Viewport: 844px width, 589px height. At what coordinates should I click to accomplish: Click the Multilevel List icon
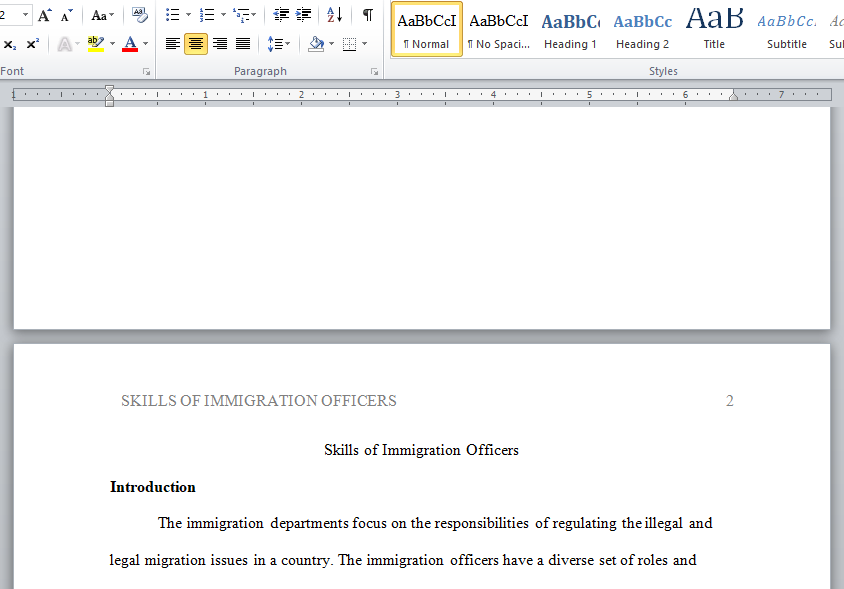pyautogui.click(x=241, y=15)
